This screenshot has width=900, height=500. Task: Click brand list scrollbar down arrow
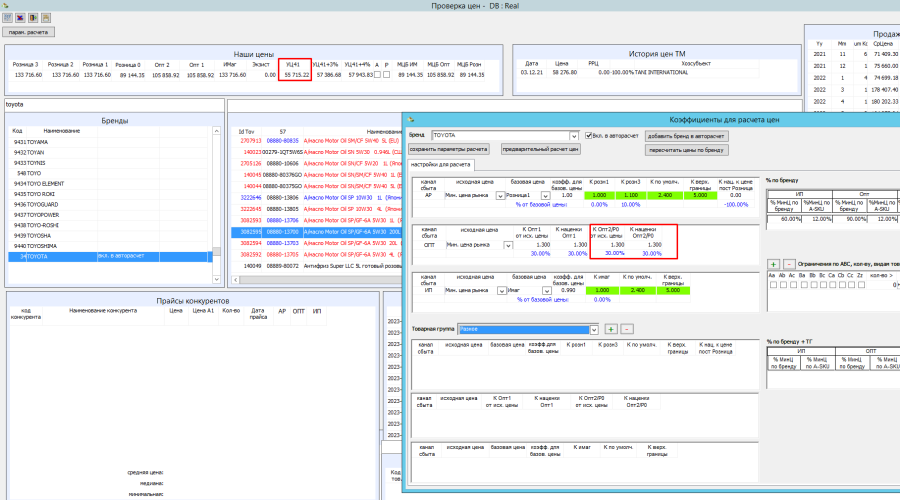[216, 280]
